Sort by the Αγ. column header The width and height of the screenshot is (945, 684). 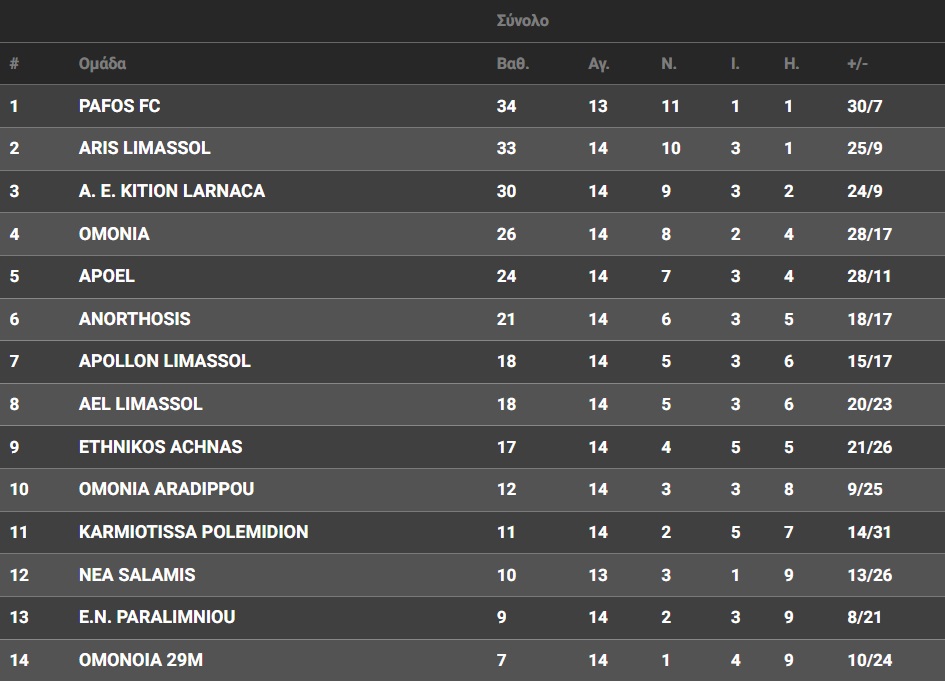pyautogui.click(x=598, y=63)
